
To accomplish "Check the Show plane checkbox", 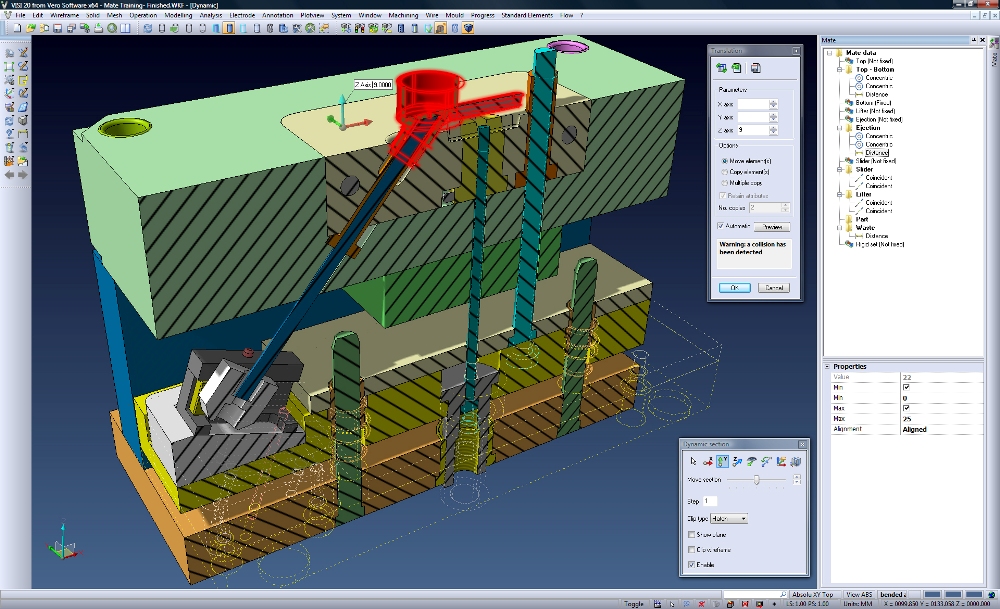I will point(691,534).
